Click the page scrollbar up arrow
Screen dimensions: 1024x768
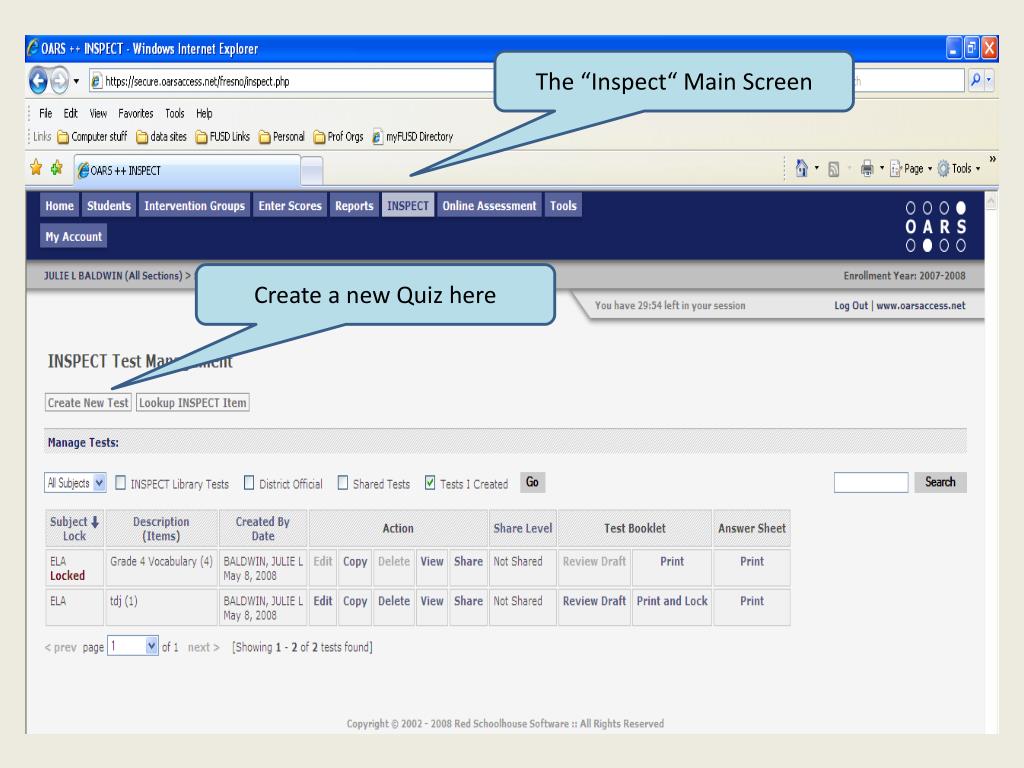991,200
